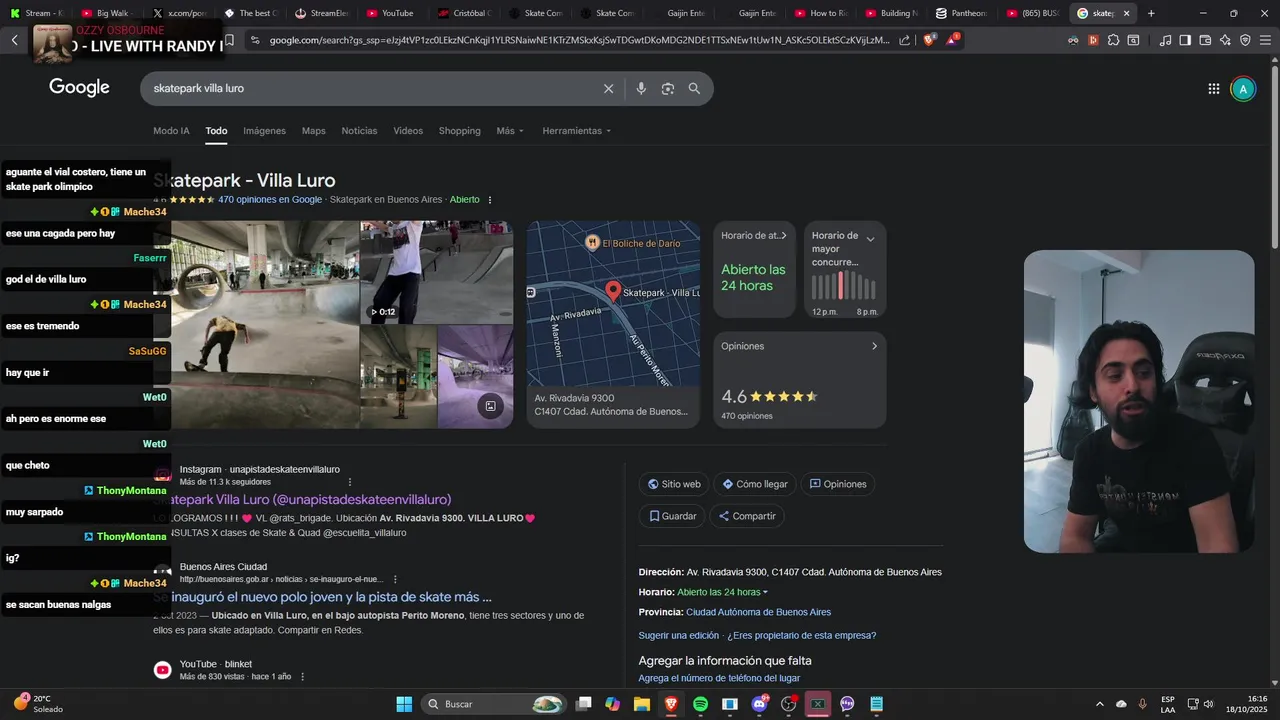1280x720 pixels.
Task: Open more options for Buenos Aires Ciudad result
Action: pos(395,579)
